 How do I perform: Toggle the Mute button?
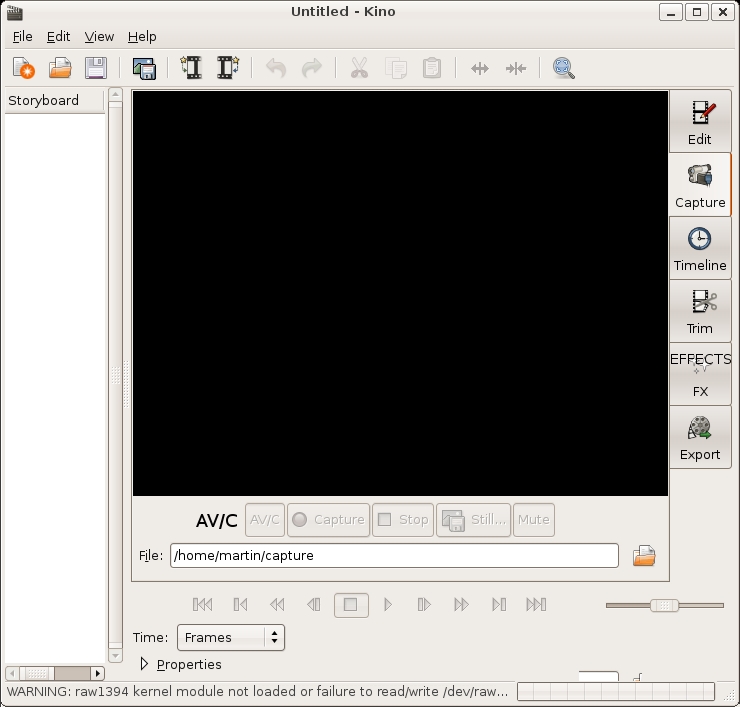point(533,520)
